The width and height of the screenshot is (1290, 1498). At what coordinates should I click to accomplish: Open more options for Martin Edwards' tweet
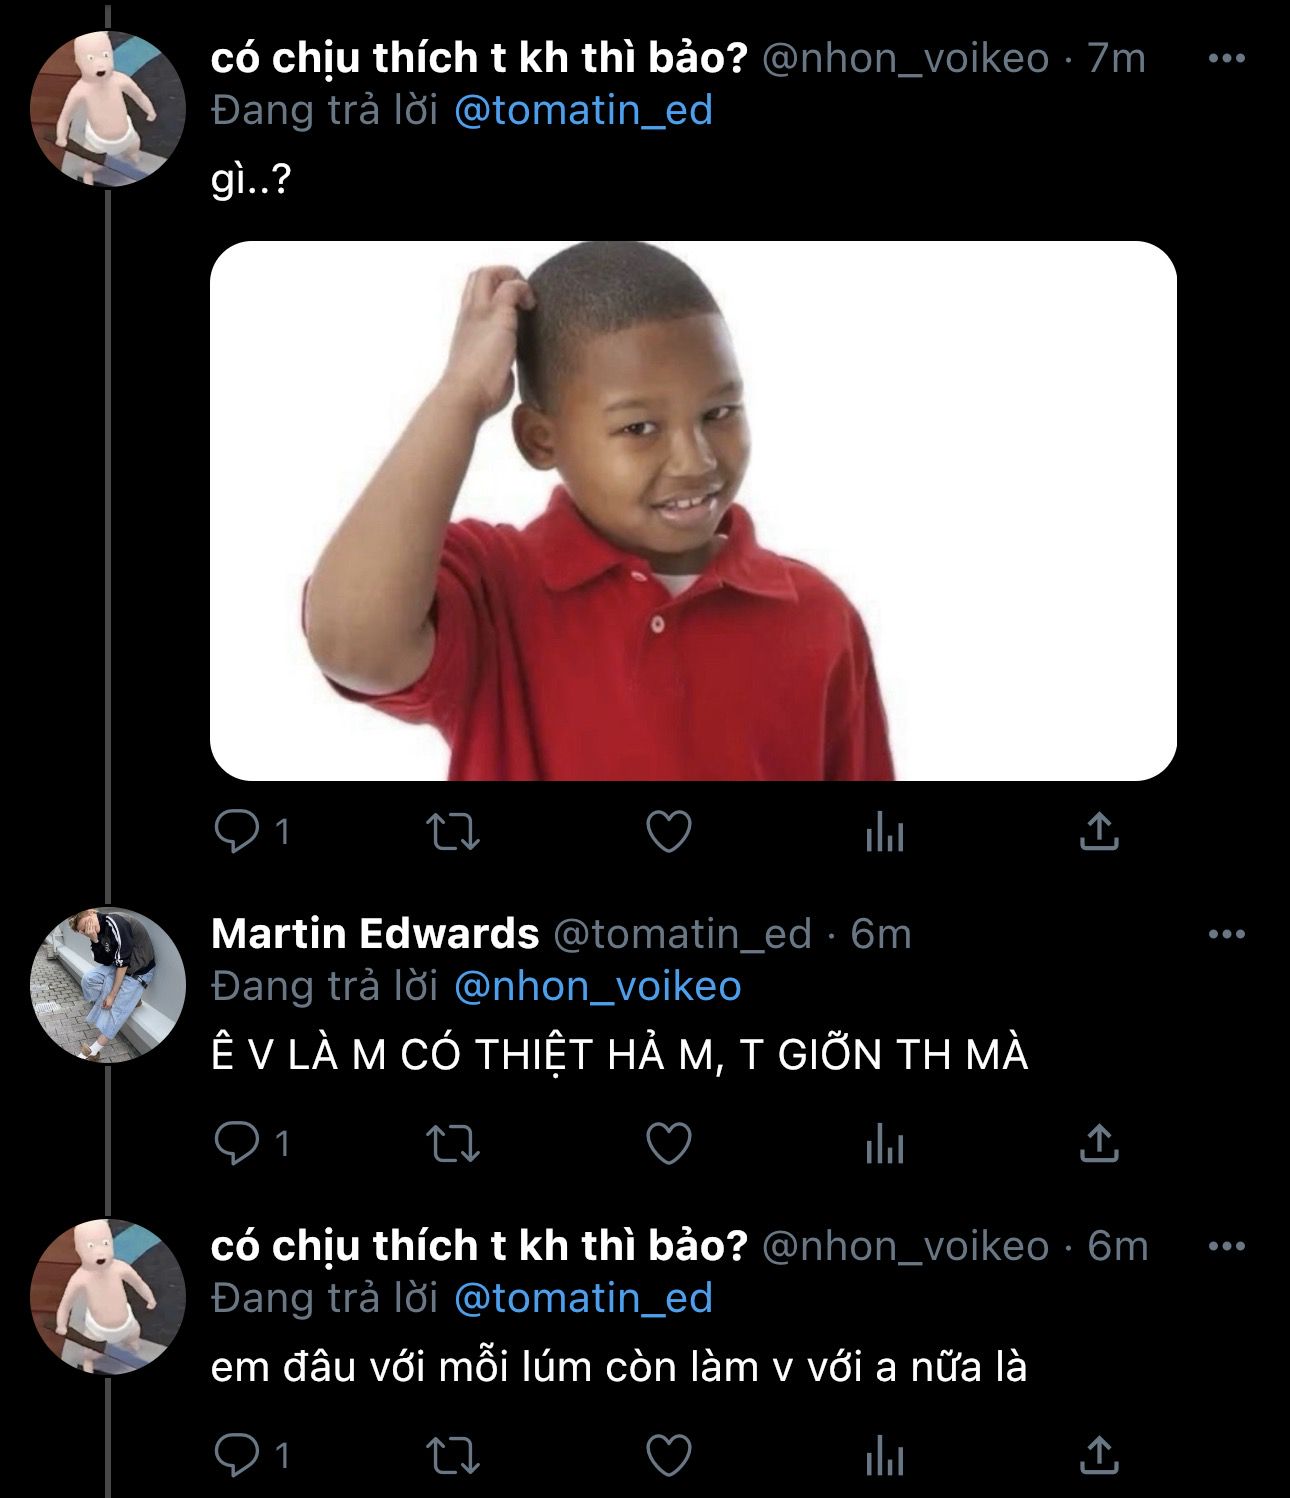[x=1227, y=935]
